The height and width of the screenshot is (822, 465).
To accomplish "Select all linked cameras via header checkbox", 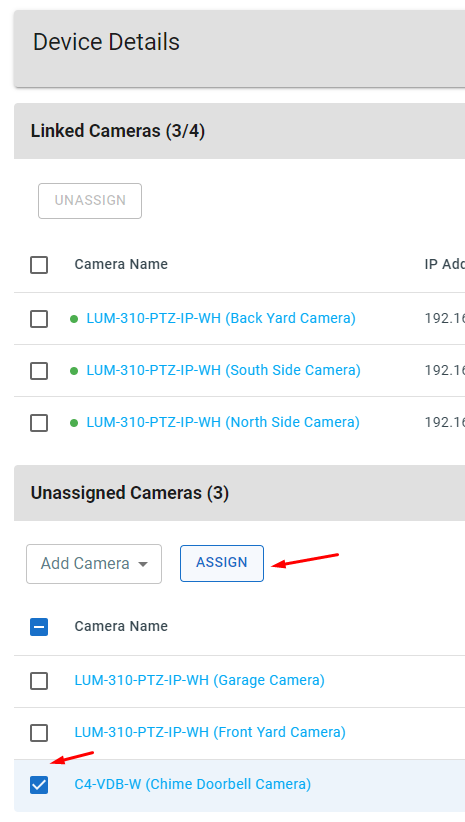I will click(x=39, y=265).
